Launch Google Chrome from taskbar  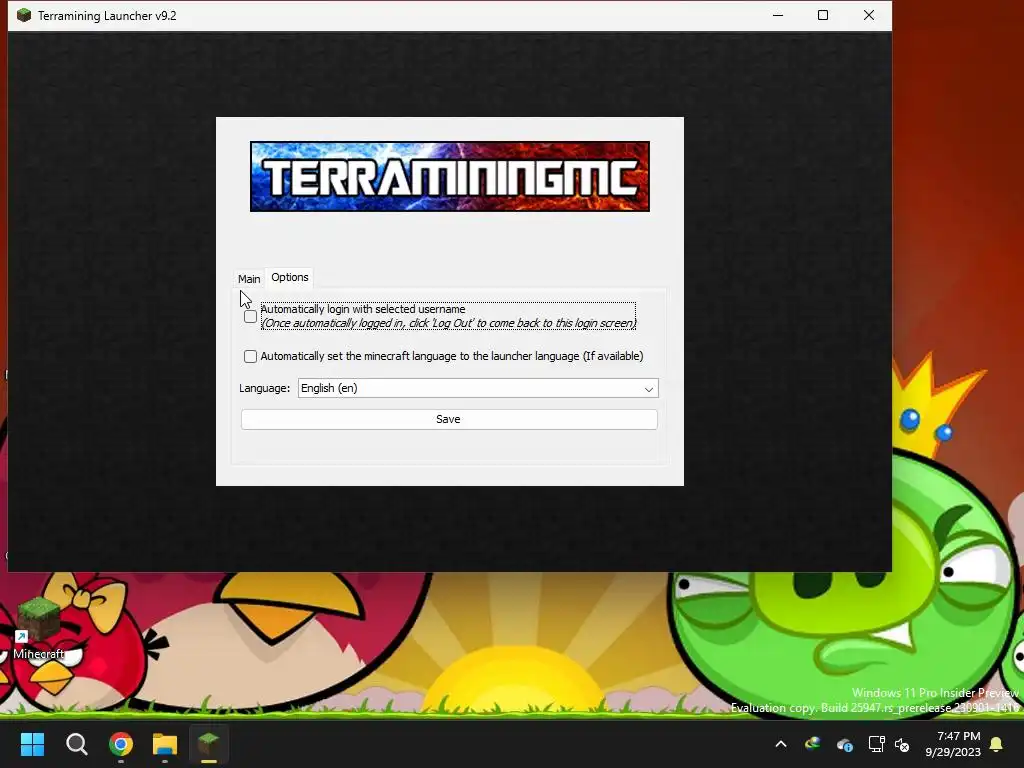click(x=121, y=744)
